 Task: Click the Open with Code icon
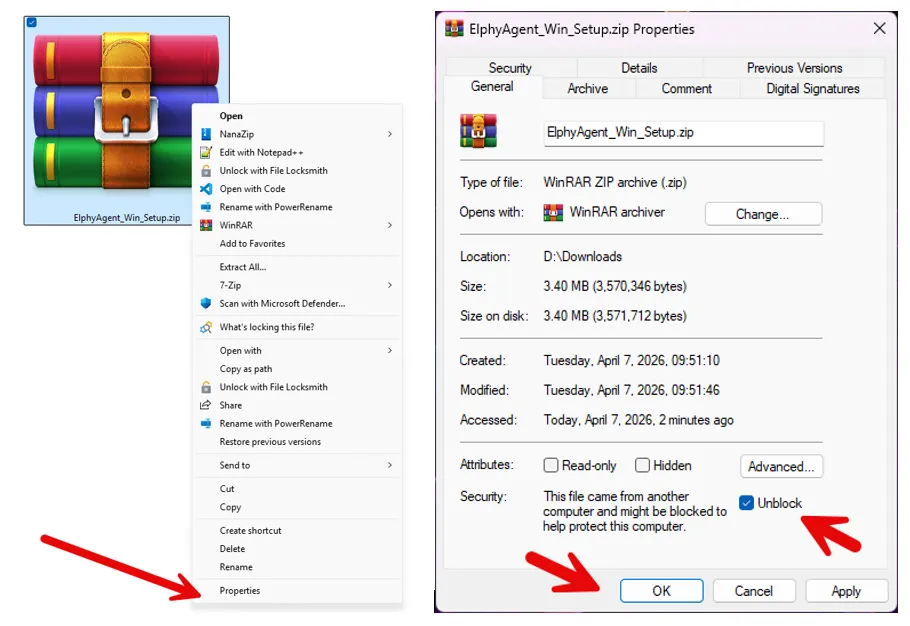coord(206,189)
